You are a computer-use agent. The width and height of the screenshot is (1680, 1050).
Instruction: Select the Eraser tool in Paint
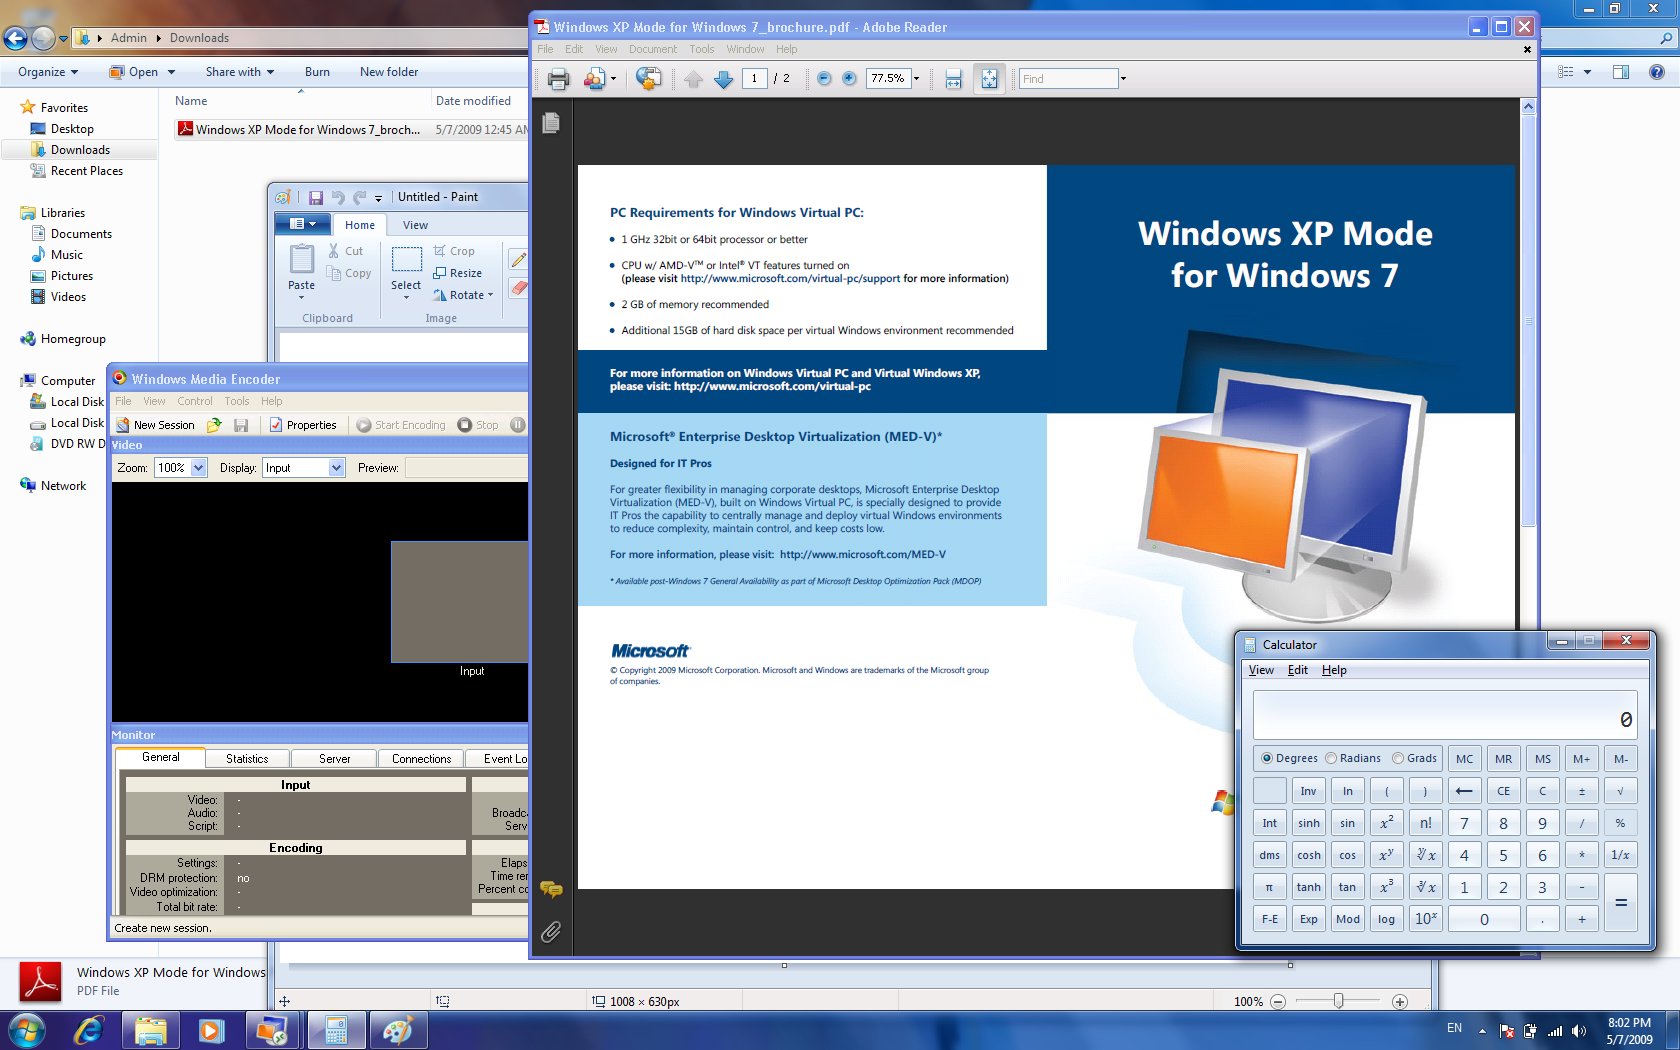(x=518, y=288)
